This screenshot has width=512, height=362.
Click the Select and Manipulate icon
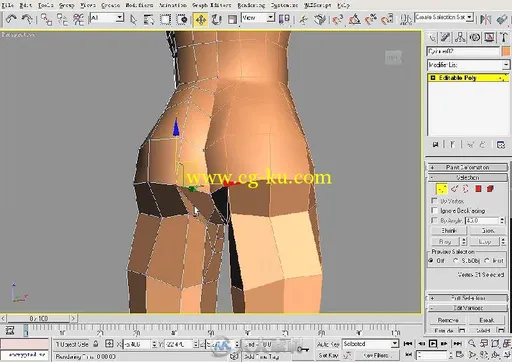pos(303,20)
